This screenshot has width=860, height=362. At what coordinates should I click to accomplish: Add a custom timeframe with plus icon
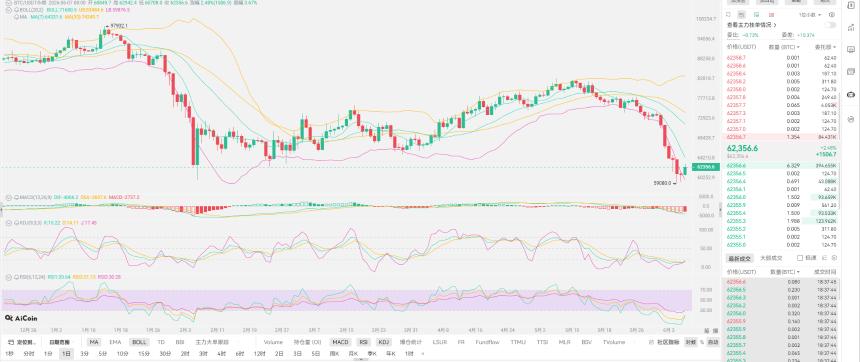[422, 354]
